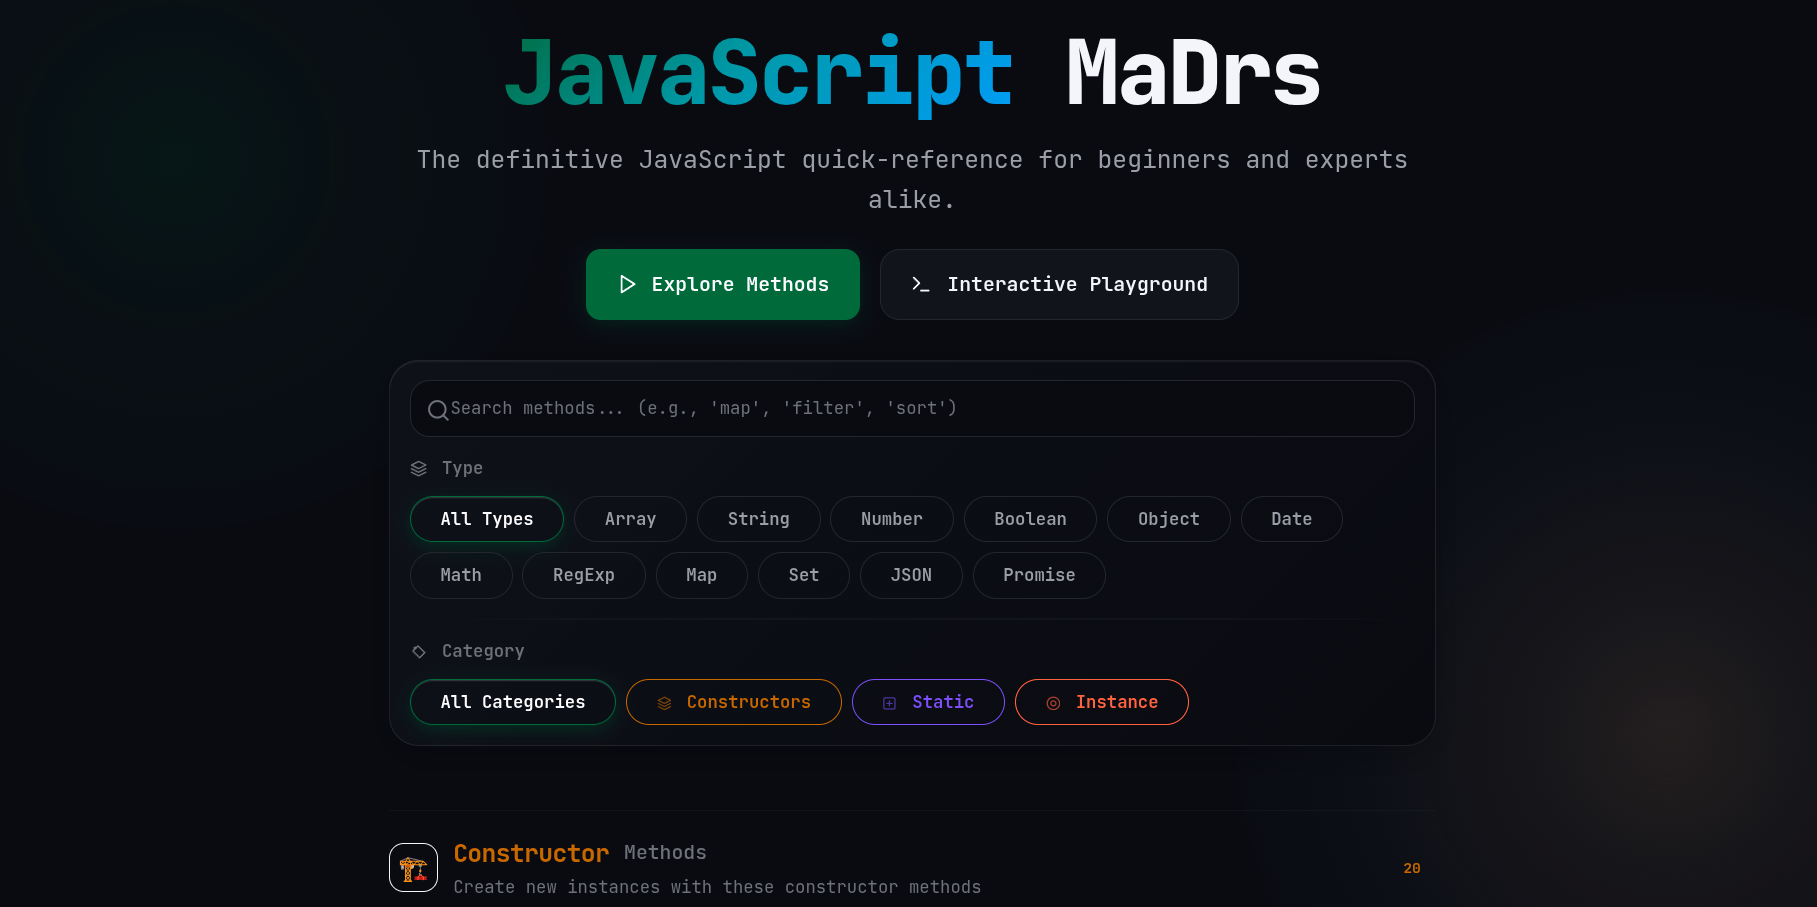The width and height of the screenshot is (1817, 907).
Task: Filter by Date type
Action: [1292, 519]
